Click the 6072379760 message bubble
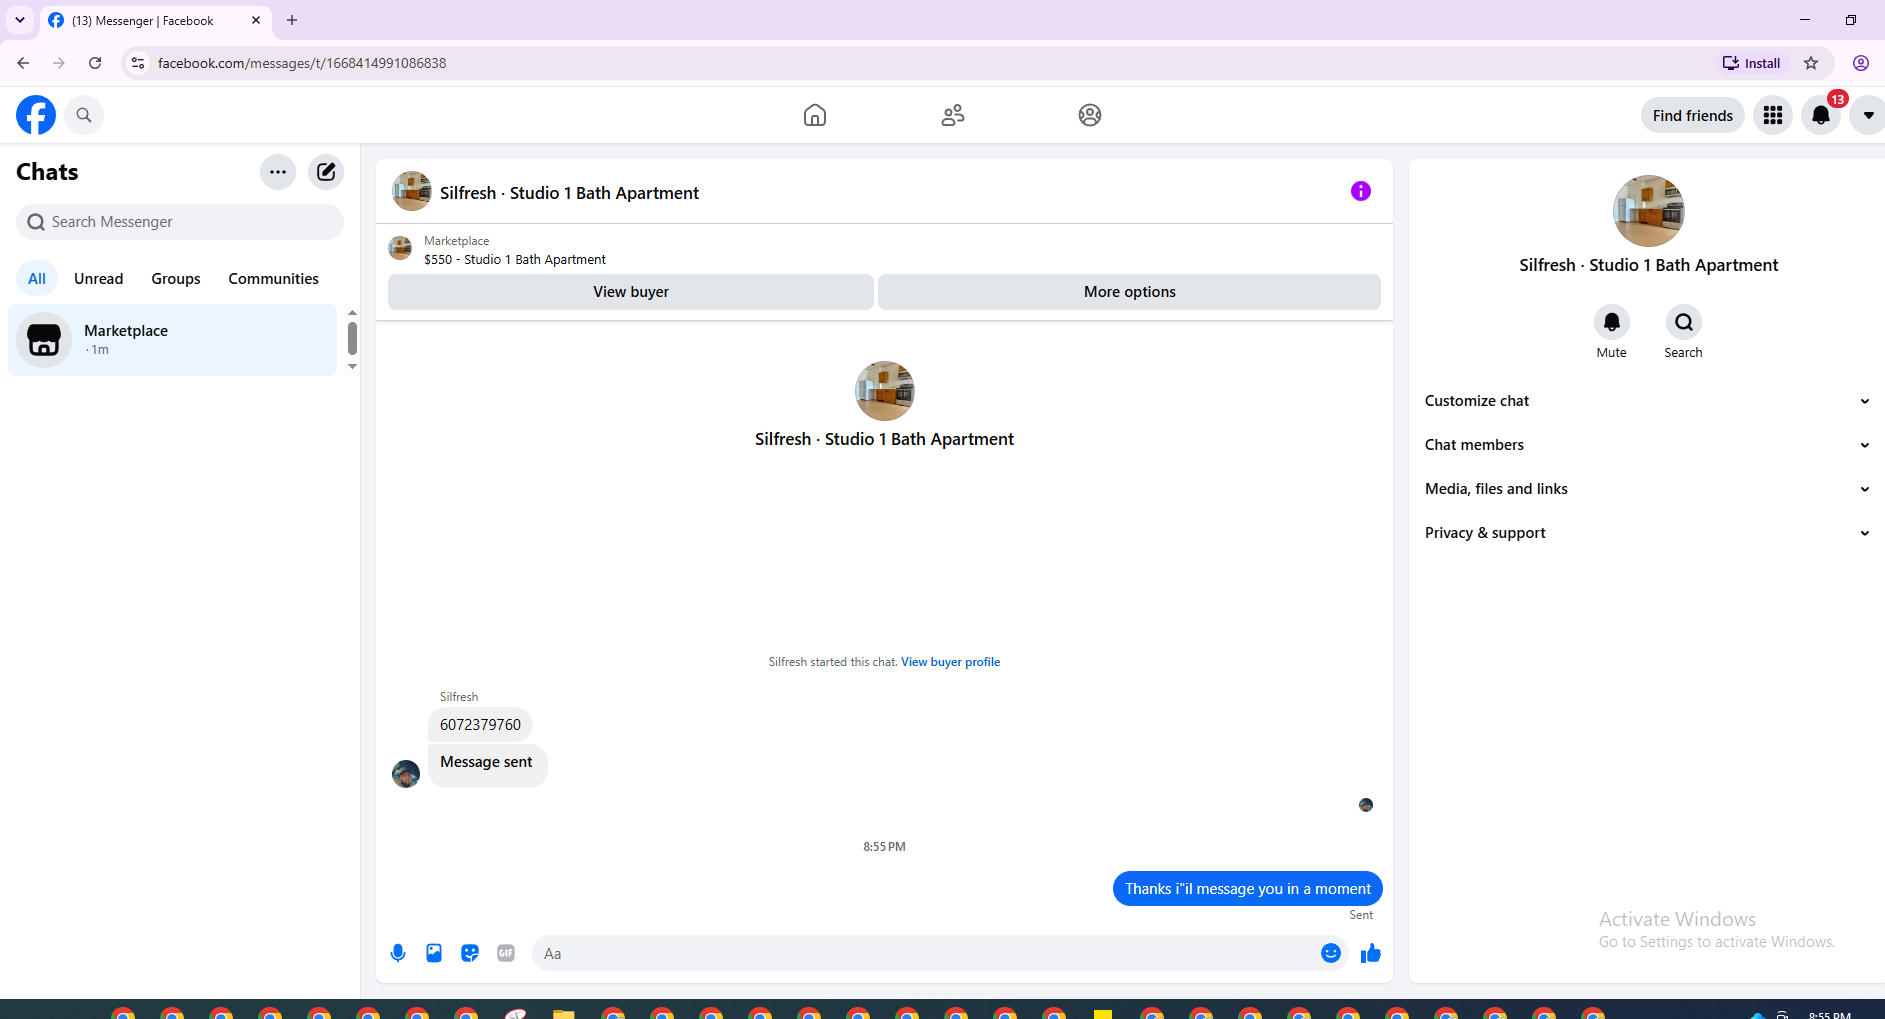The height and width of the screenshot is (1019, 1885). click(x=480, y=725)
